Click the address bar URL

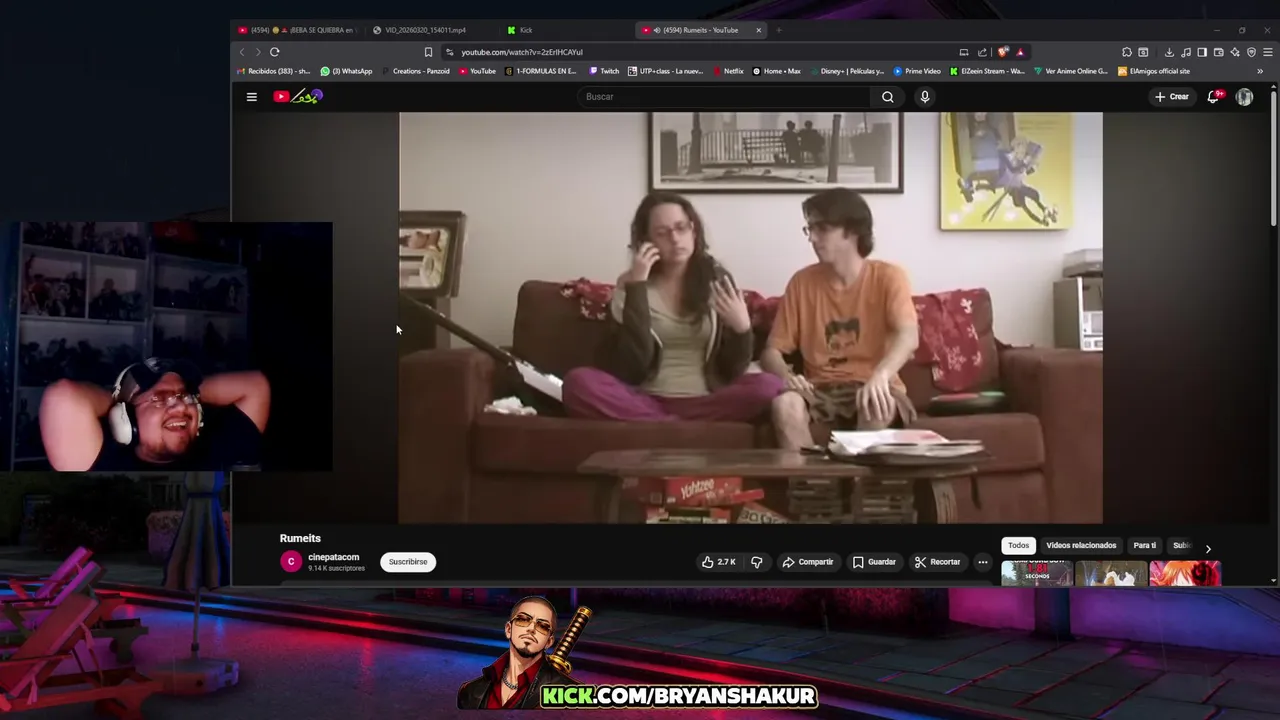(522, 52)
